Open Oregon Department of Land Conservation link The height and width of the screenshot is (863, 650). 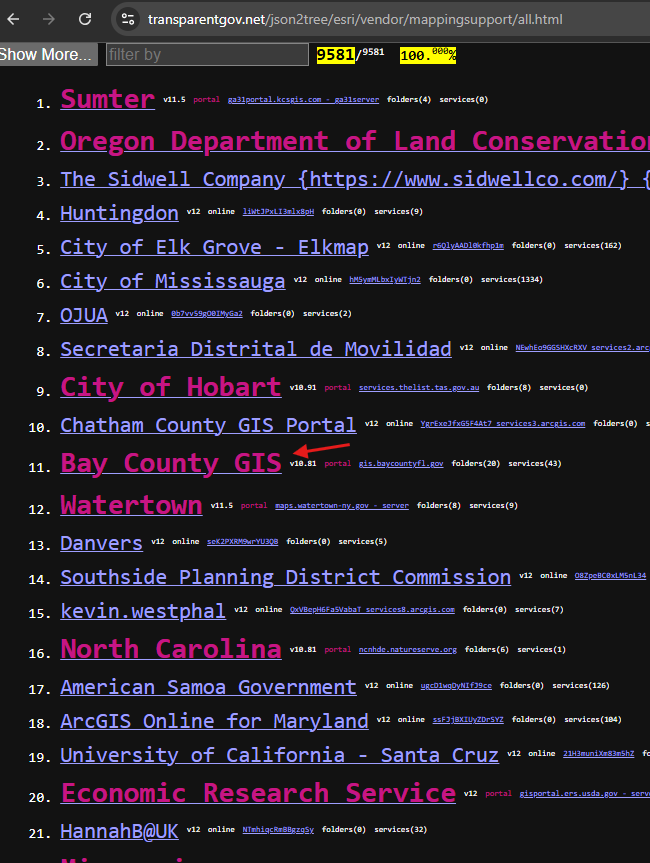point(355,141)
